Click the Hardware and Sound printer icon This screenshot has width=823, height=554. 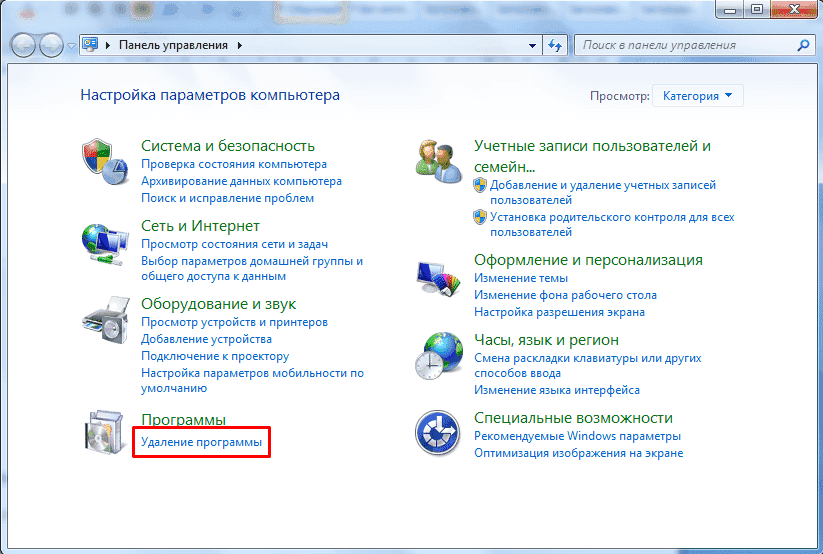106,320
